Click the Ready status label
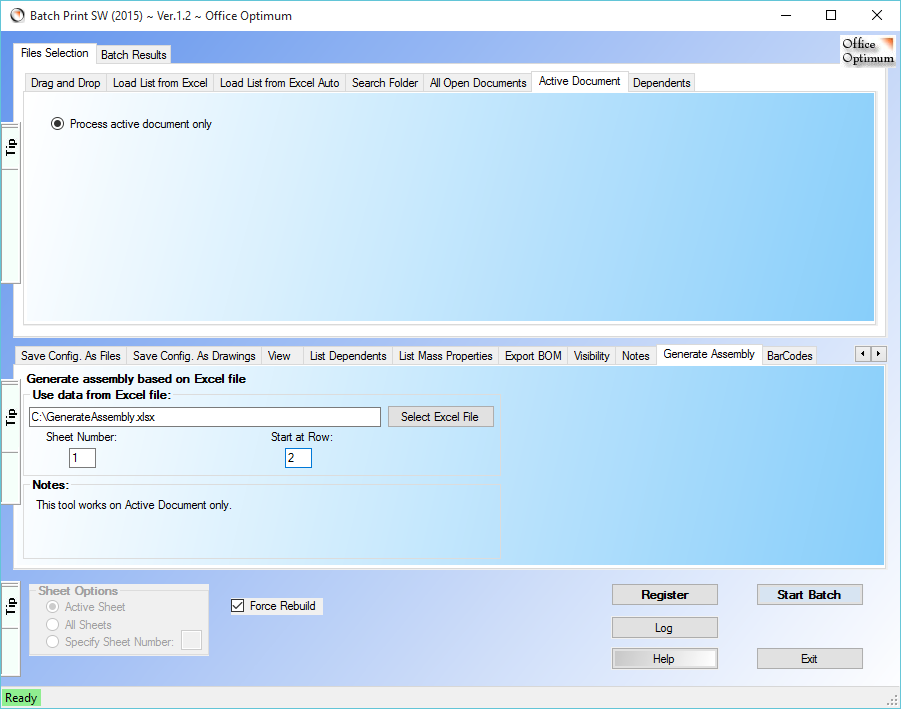 [21, 698]
